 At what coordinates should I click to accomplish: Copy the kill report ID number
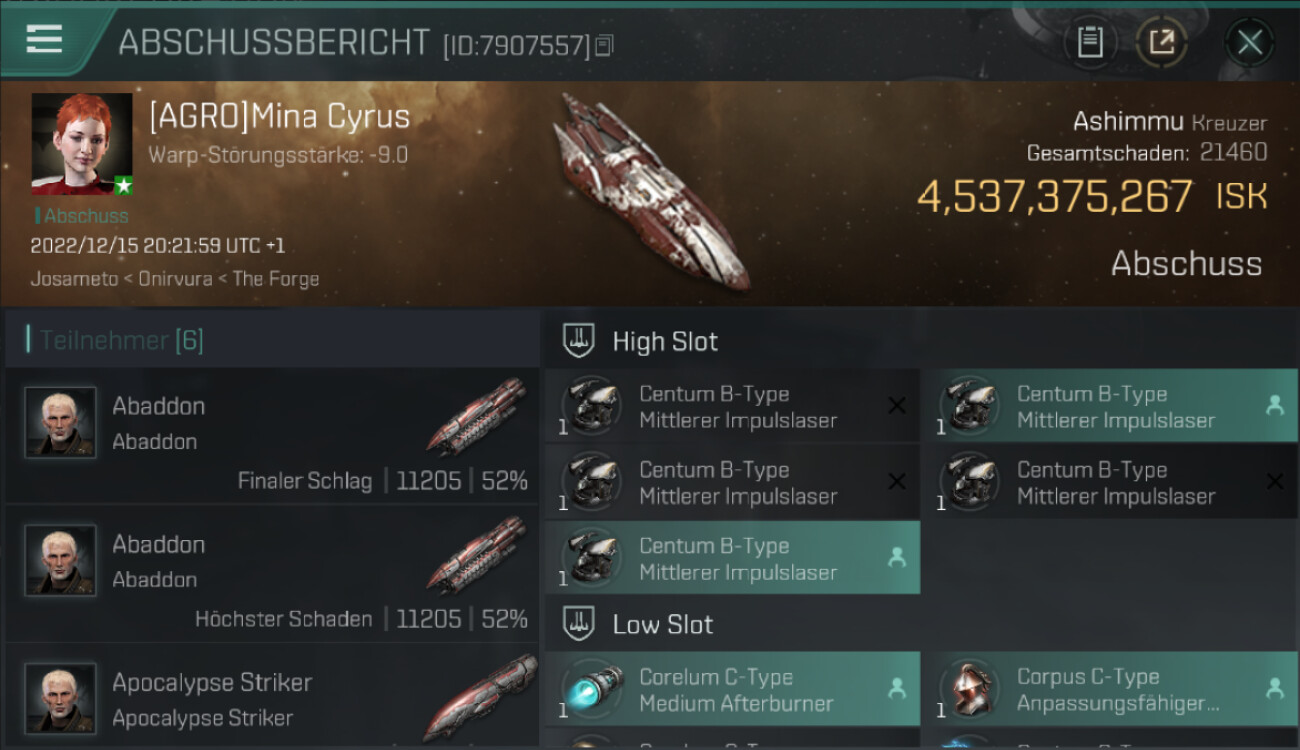point(604,46)
